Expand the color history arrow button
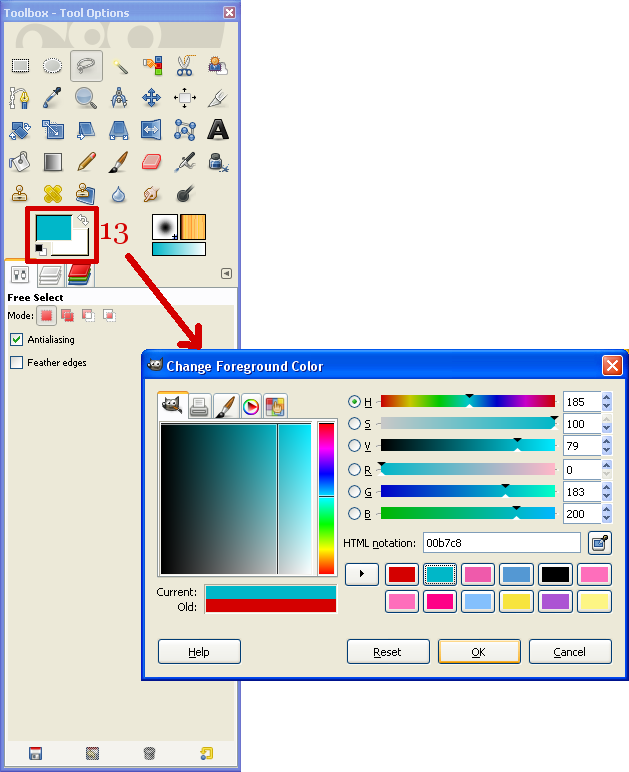The image size is (629, 772). click(362, 574)
